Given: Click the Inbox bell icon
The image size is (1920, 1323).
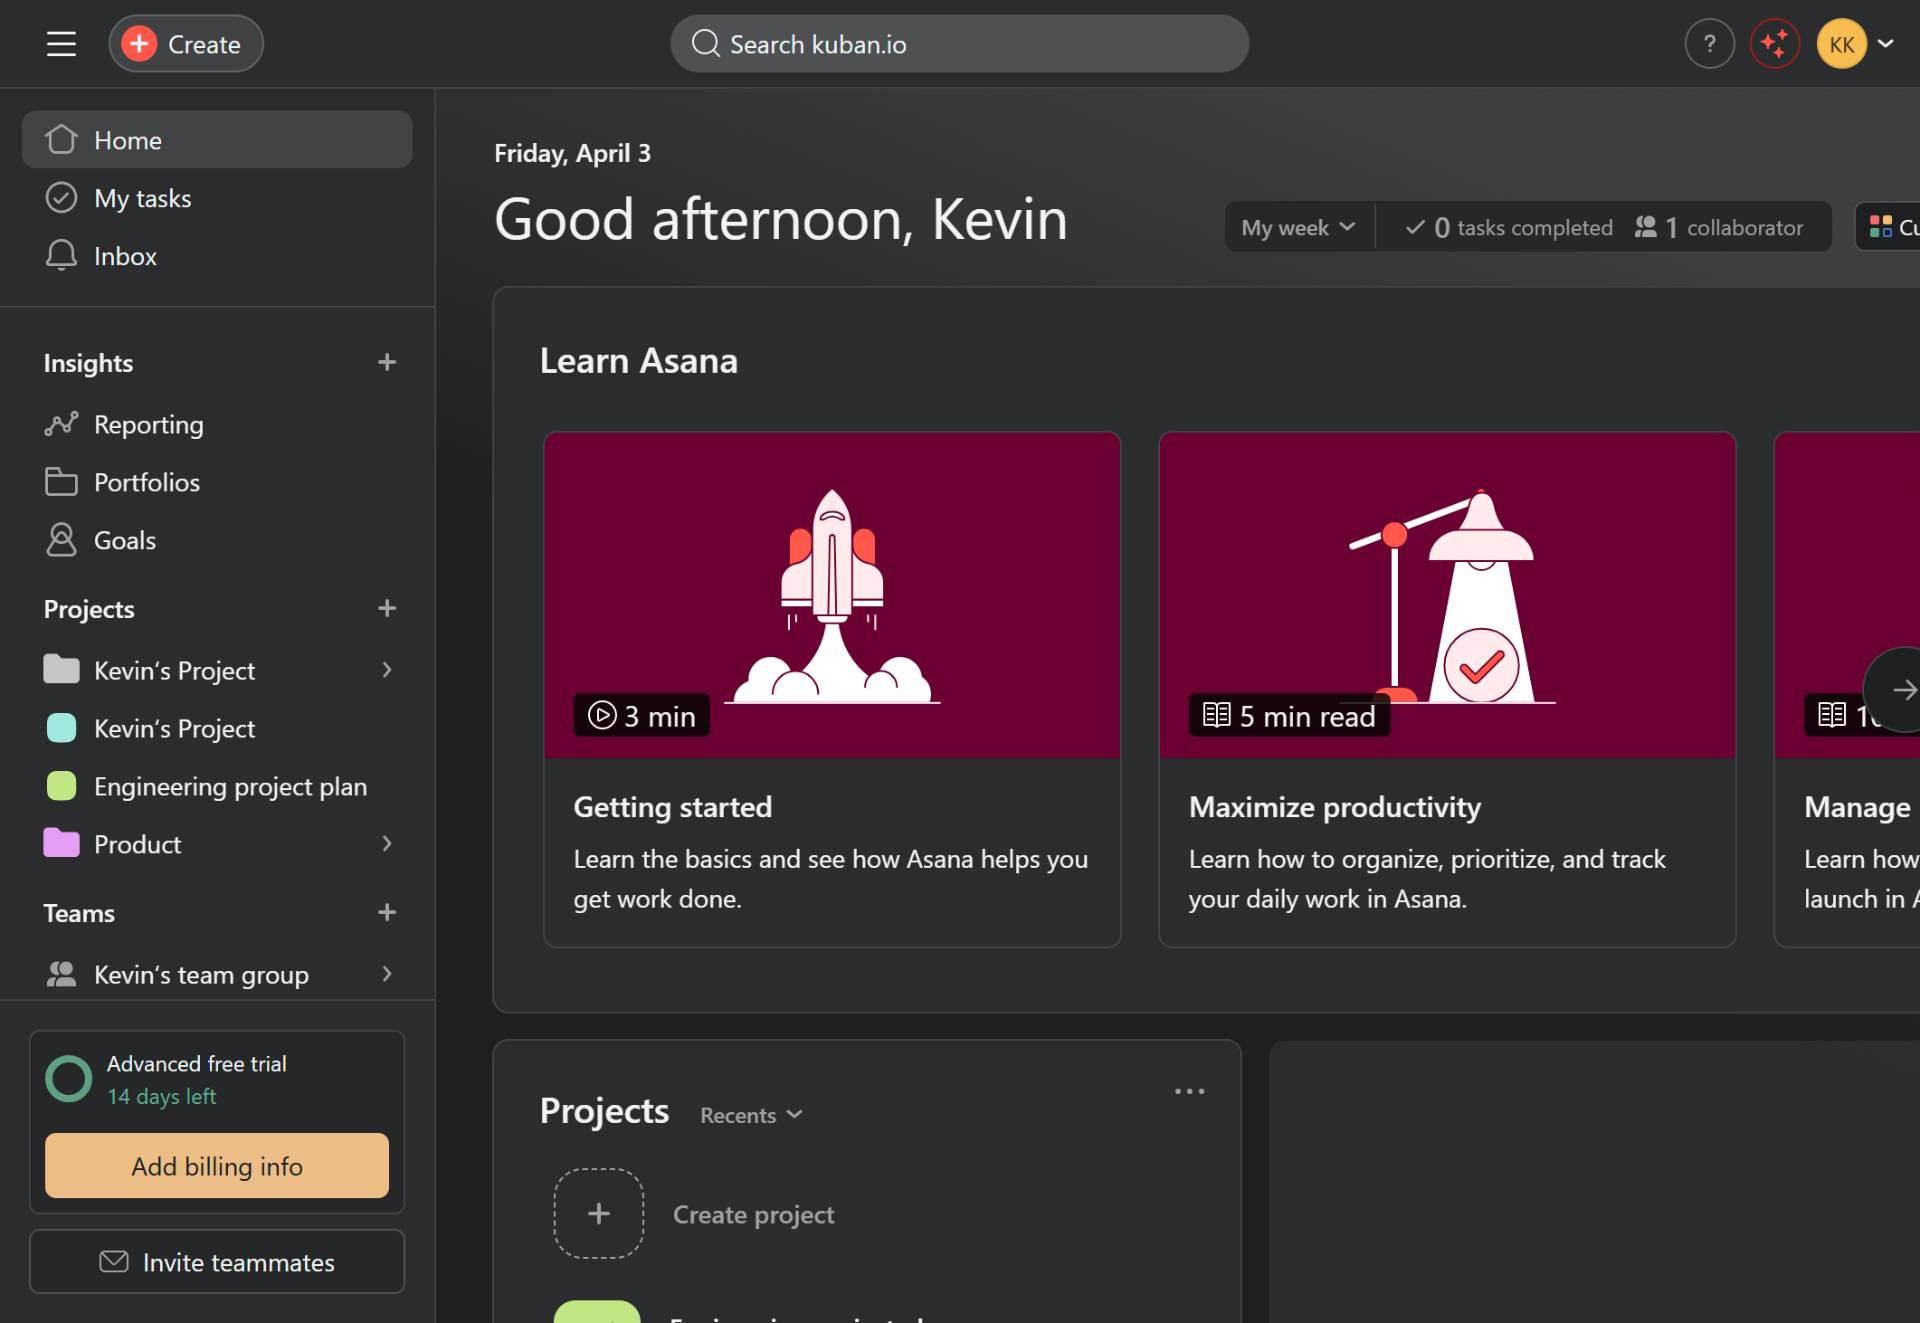Looking at the screenshot, I should tap(61, 256).
